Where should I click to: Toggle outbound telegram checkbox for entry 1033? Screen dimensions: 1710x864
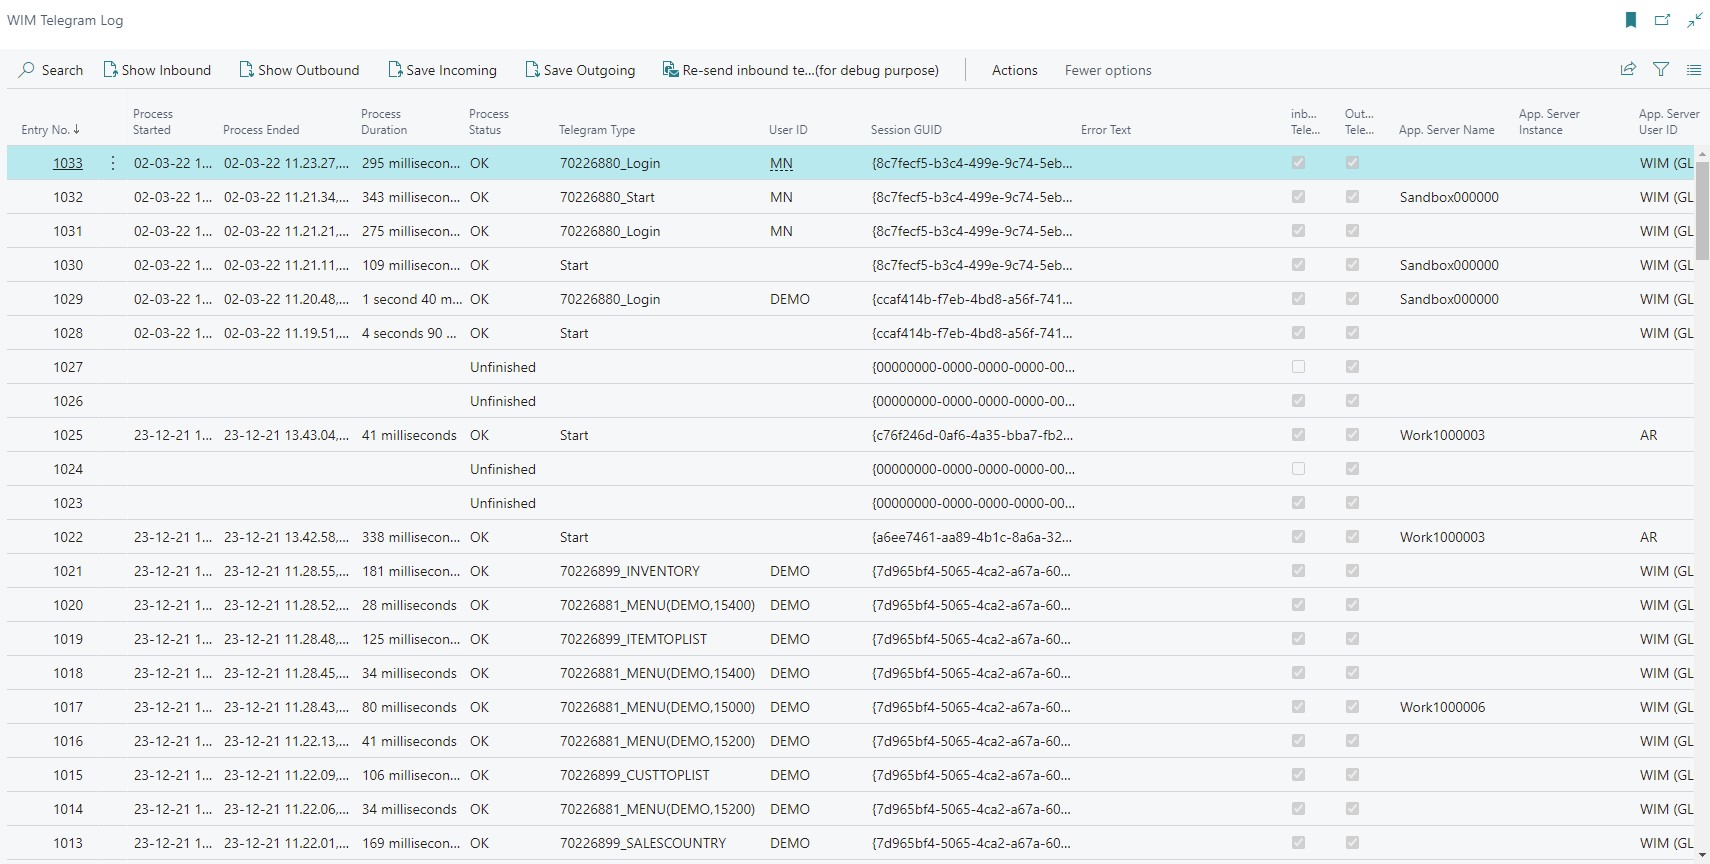tap(1352, 163)
